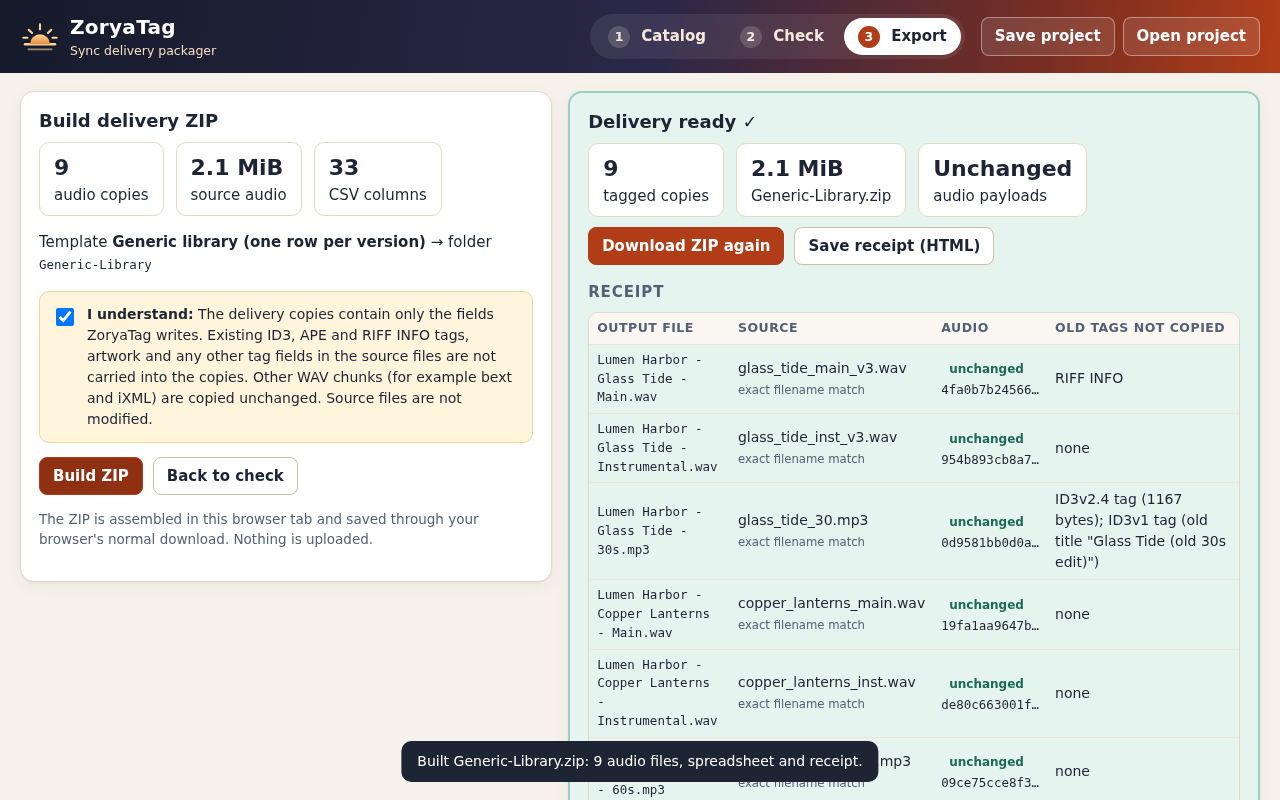Click hash '0d9581bb0d0a…'
This screenshot has width=1280, height=800.
990,543
